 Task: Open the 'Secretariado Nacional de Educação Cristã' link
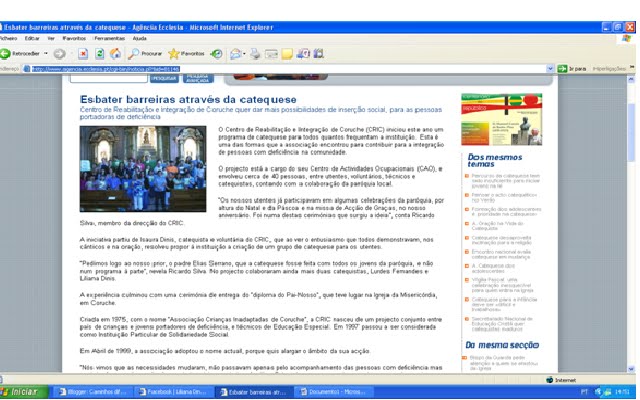coord(502,324)
